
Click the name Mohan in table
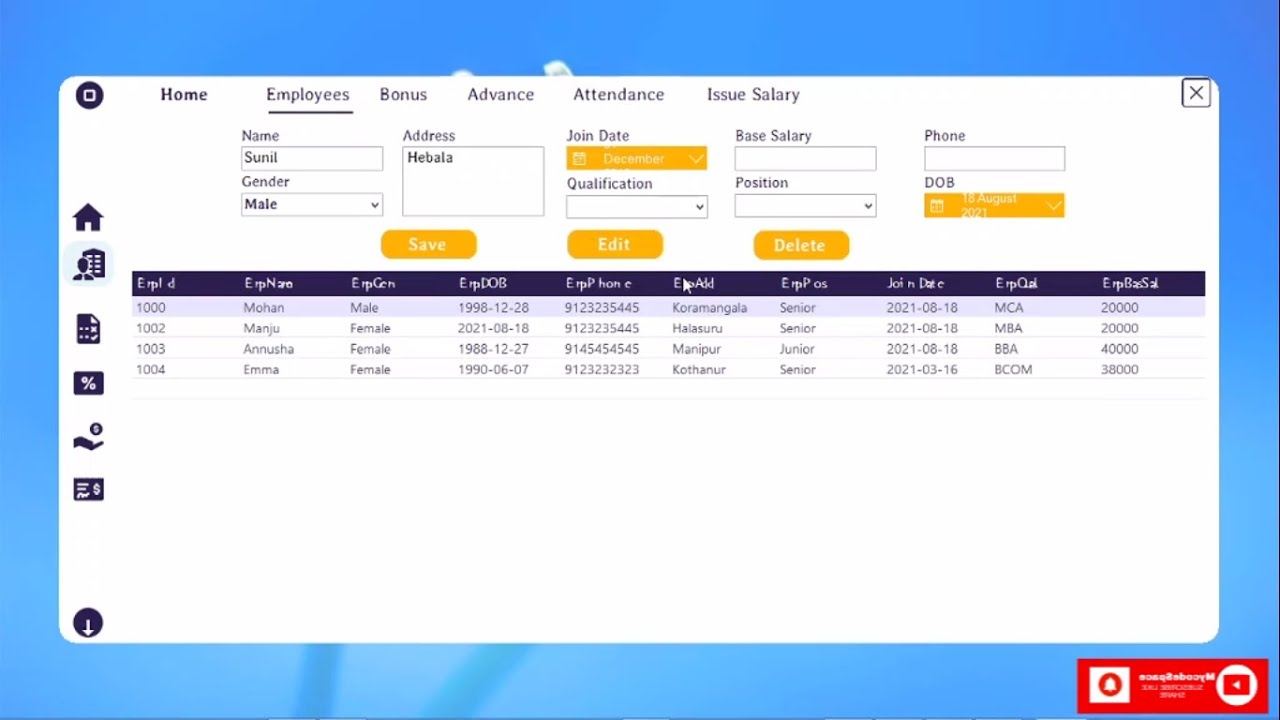(264, 308)
